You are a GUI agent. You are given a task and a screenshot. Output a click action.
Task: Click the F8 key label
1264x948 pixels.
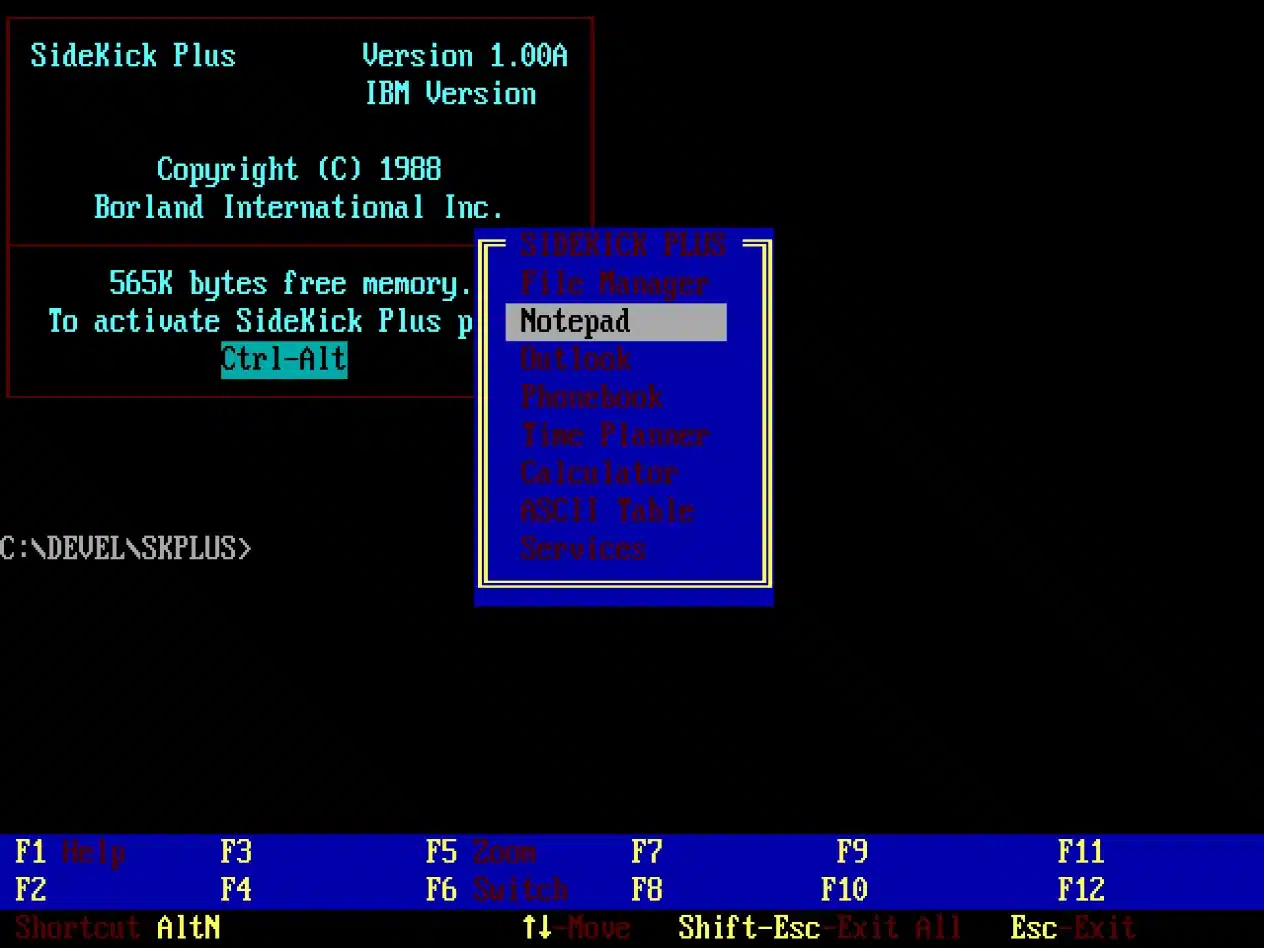click(x=647, y=889)
